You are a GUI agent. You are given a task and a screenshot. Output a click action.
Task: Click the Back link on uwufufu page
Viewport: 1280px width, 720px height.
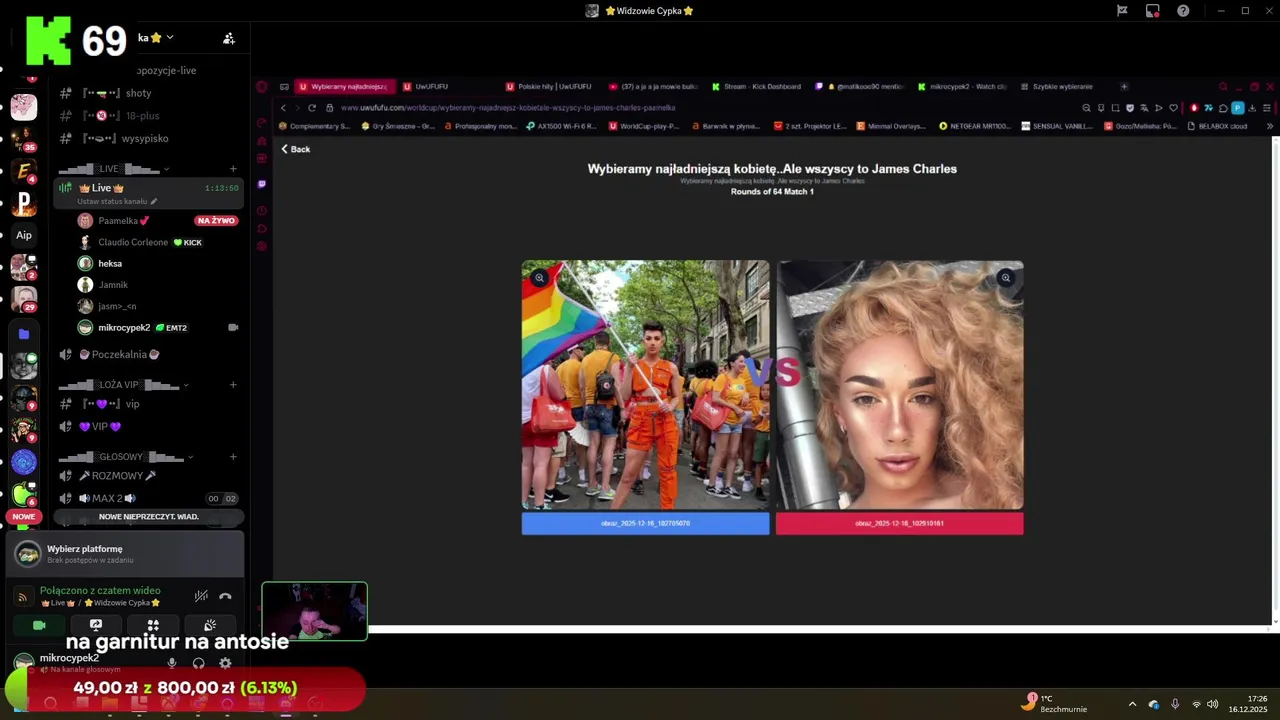click(295, 149)
